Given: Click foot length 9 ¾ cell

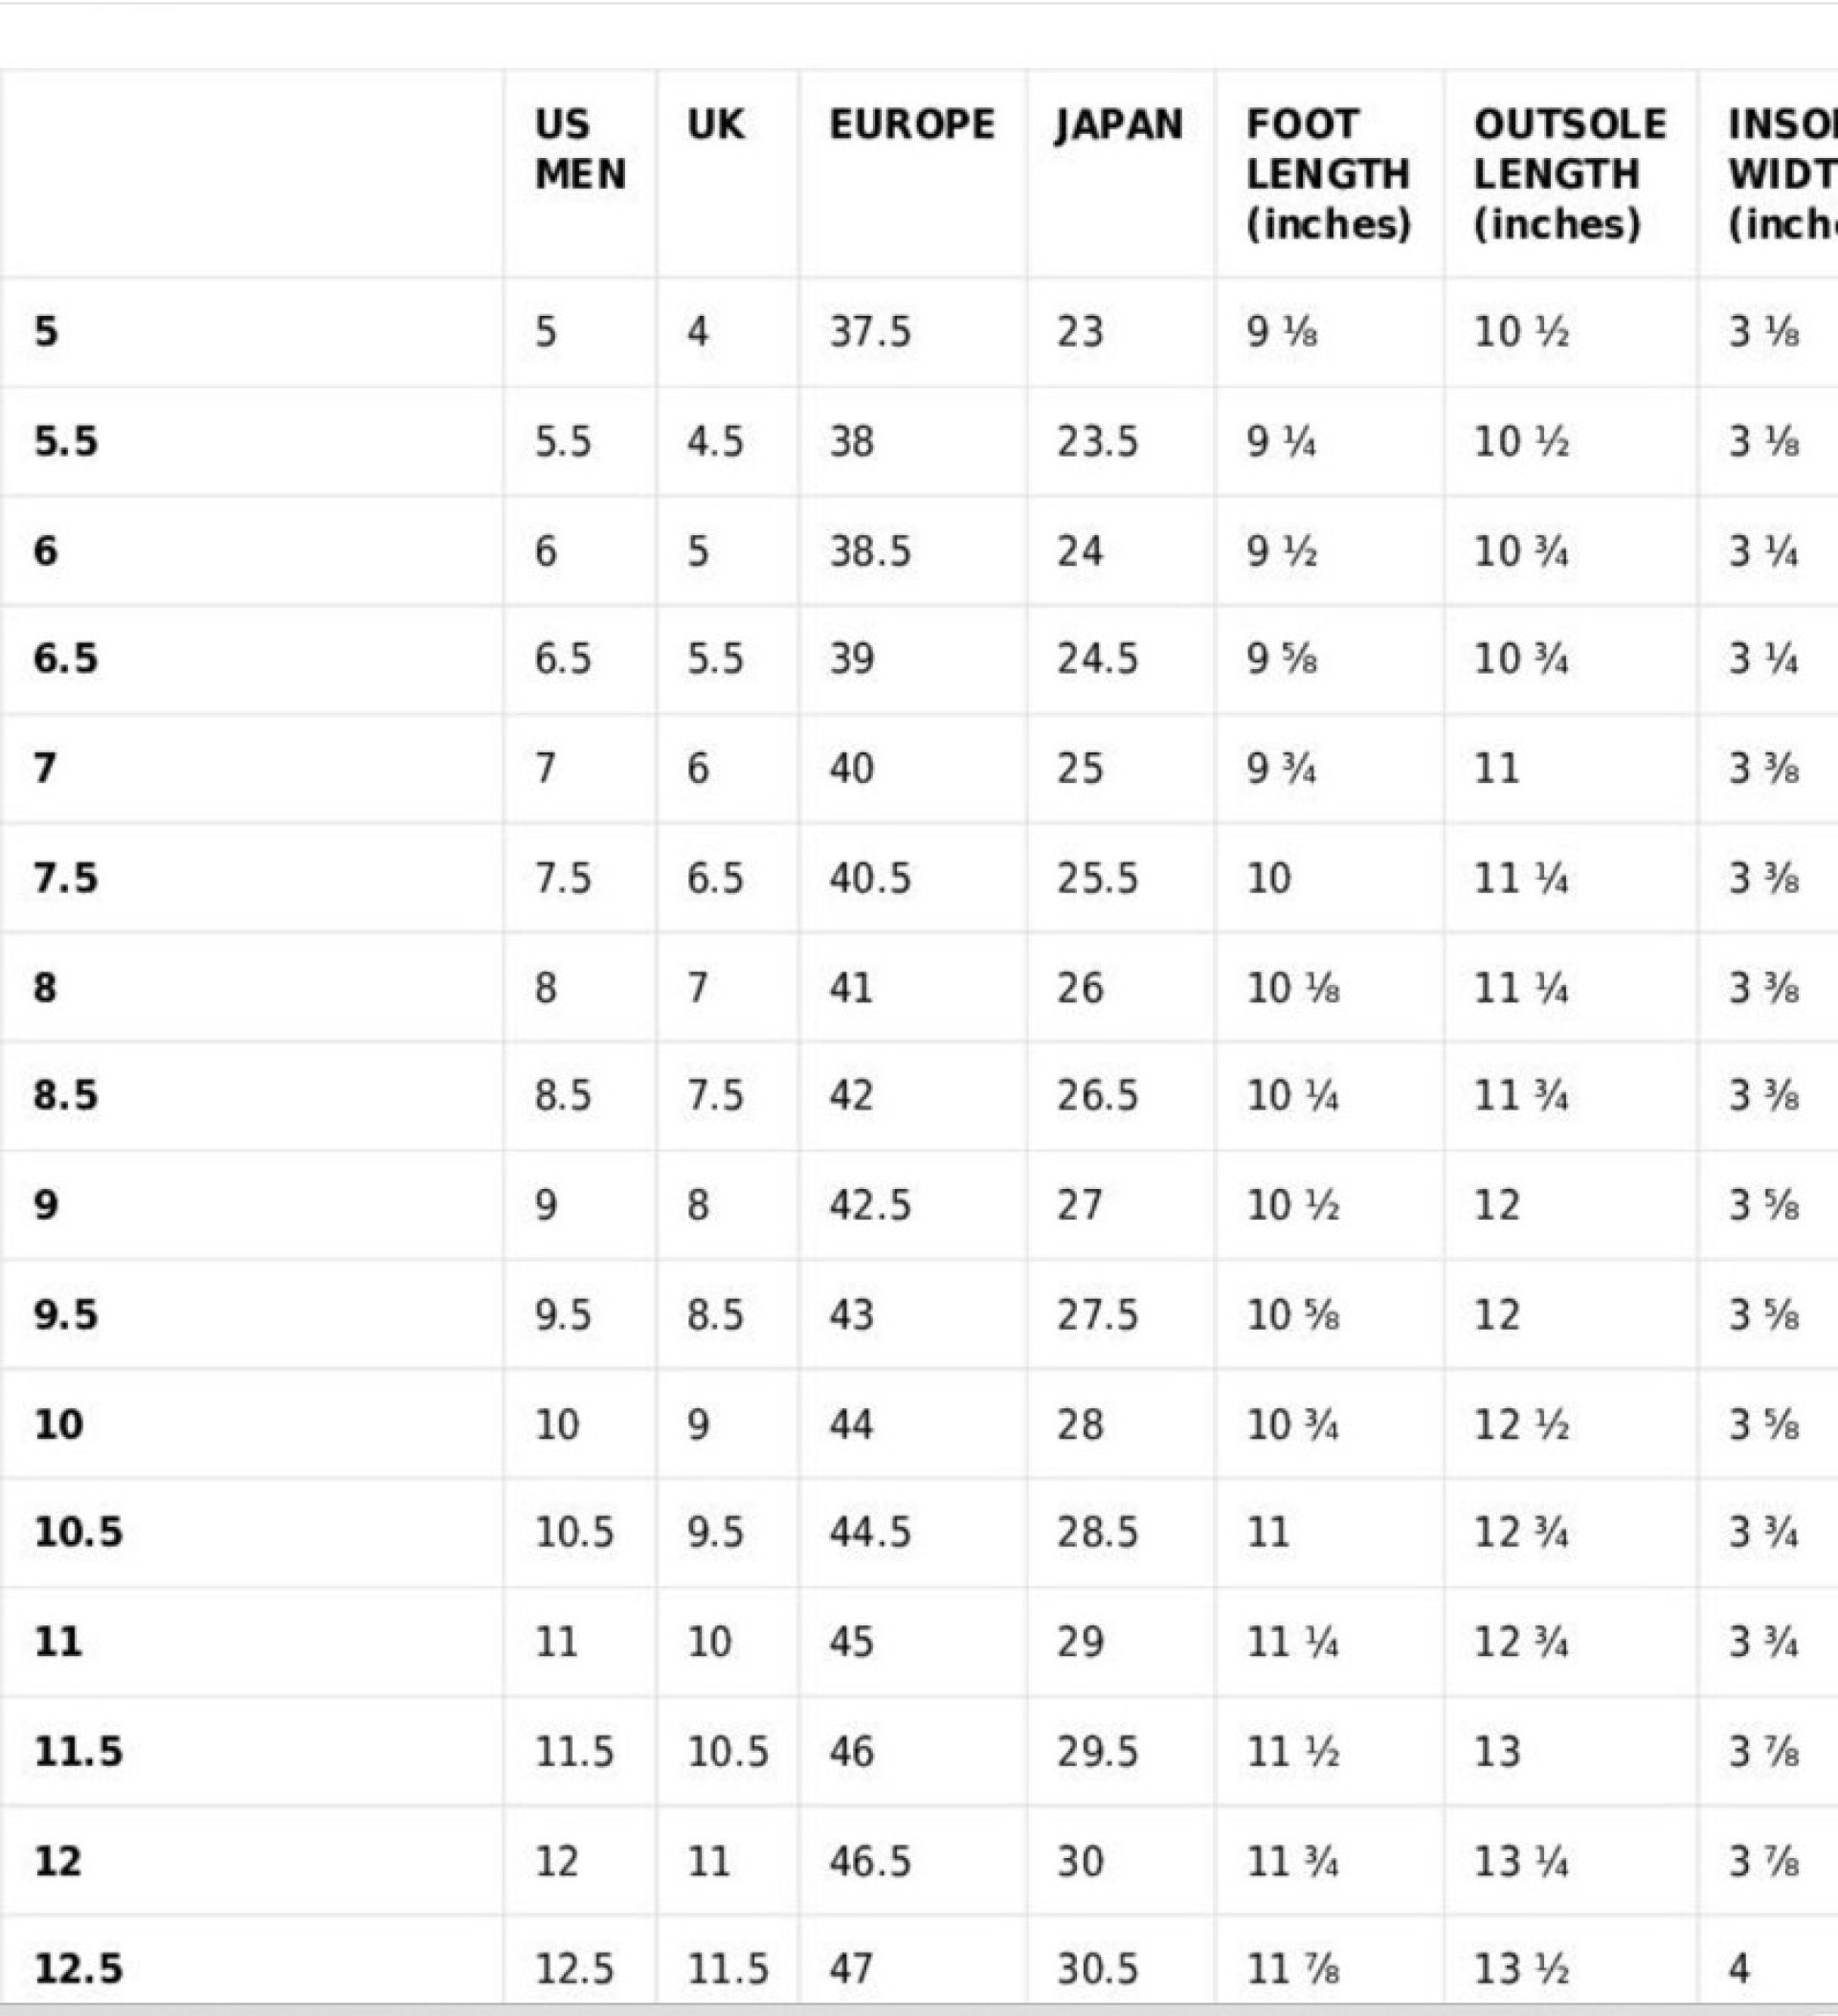Looking at the screenshot, I should coord(1281,768).
